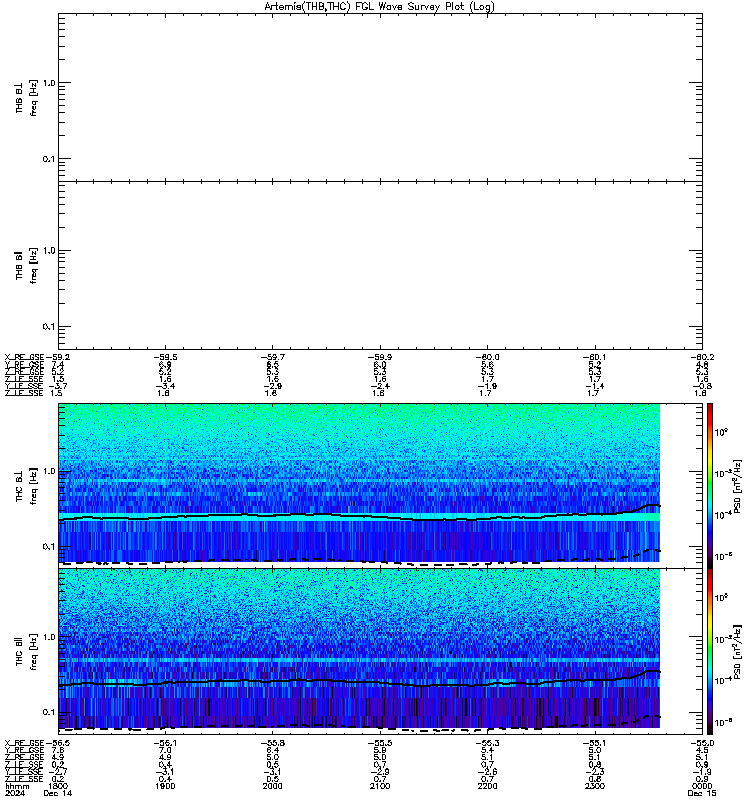Click the 1800 time tick label
Image resolution: width=750 pixels, height=800 pixels.
(x=58, y=786)
